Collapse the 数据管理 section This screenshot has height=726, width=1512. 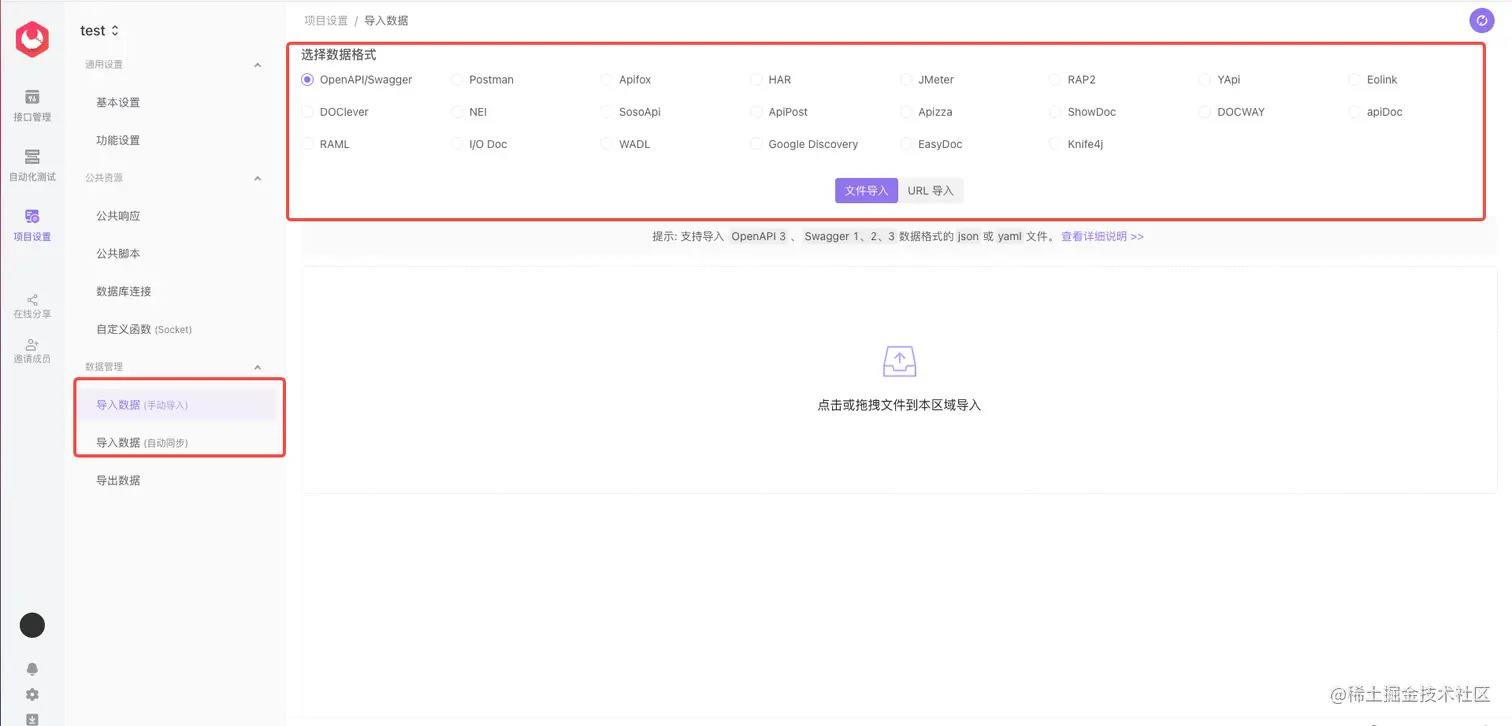[x=257, y=366]
